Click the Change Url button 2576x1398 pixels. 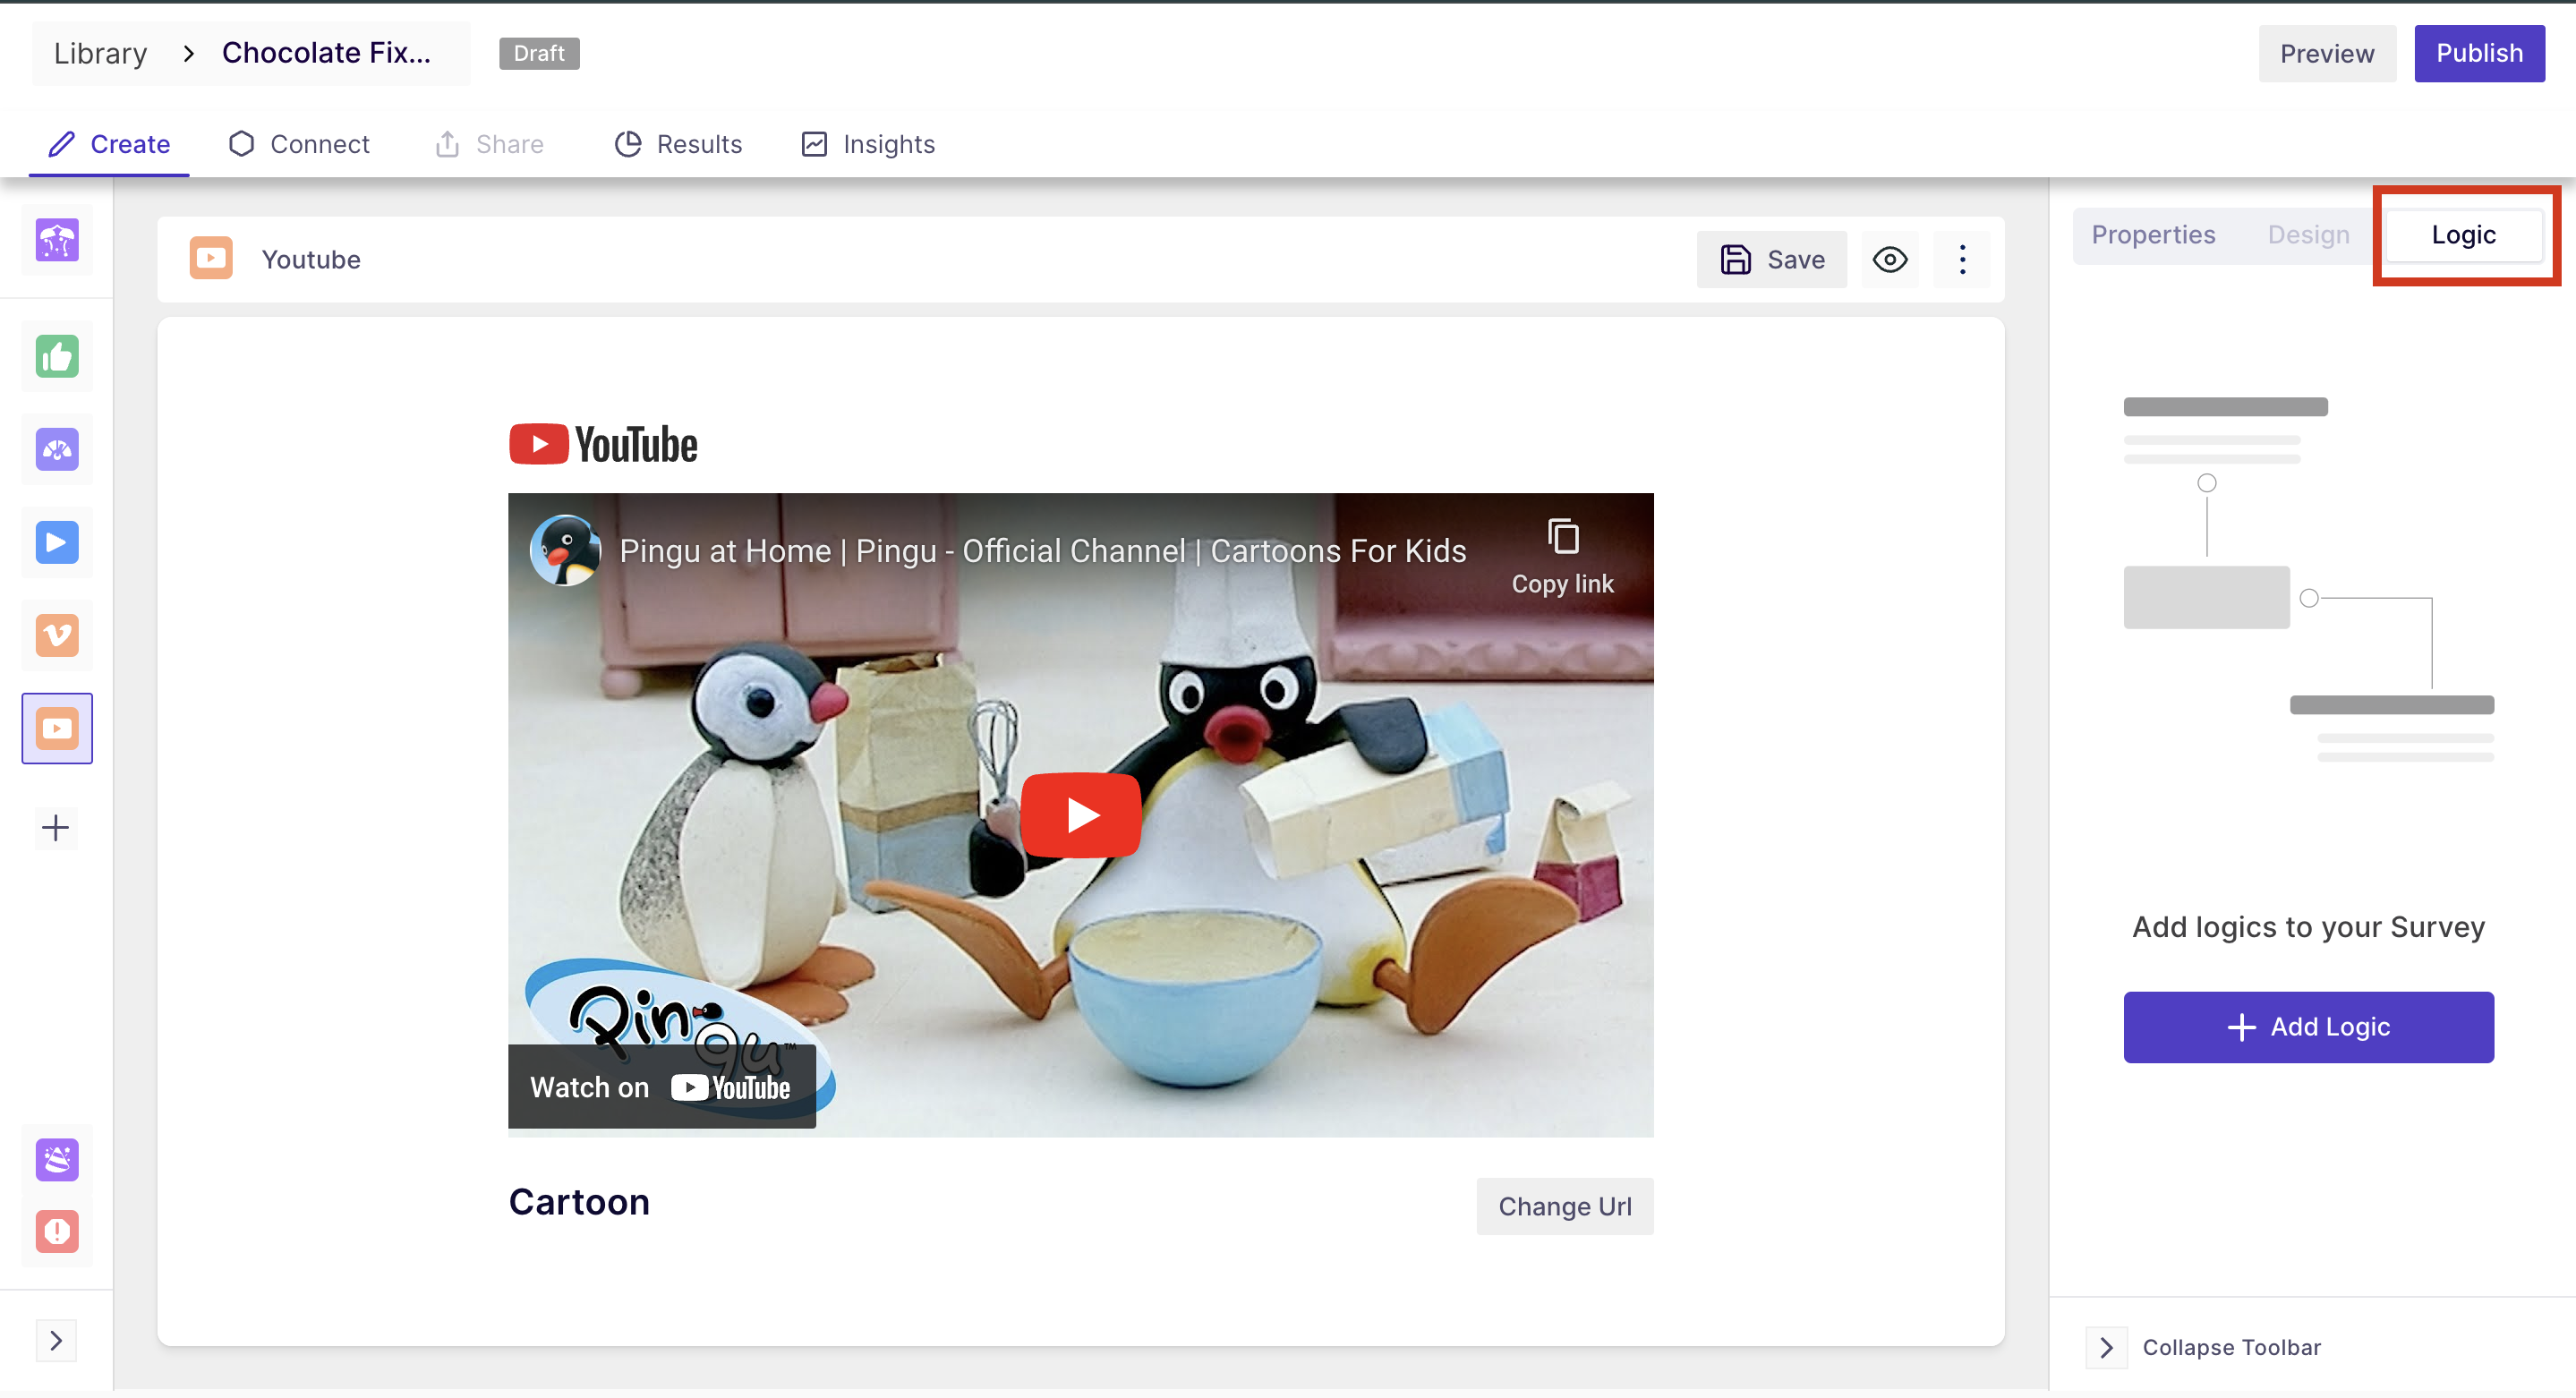pyautogui.click(x=1564, y=1206)
